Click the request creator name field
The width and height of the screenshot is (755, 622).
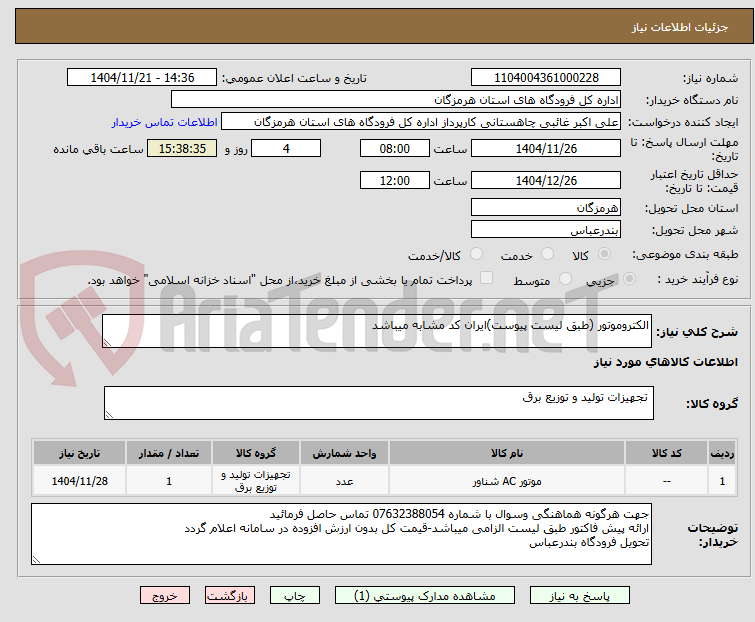[421, 122]
